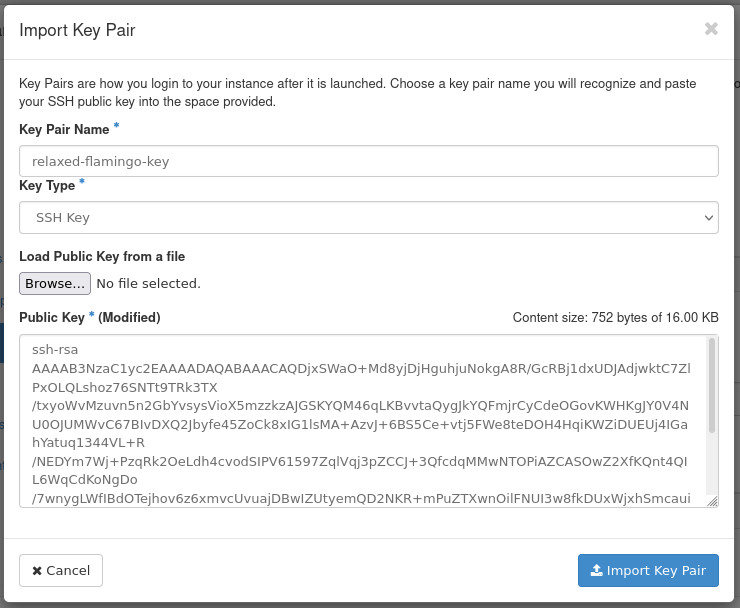The height and width of the screenshot is (608, 740).
Task: Click the "Load Public Key from a file" label
Action: [x=102, y=257]
